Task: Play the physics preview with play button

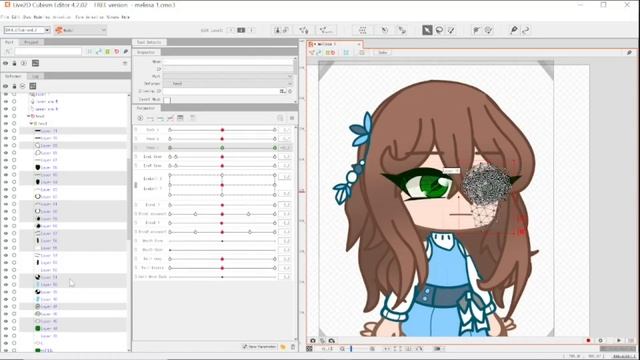Action: tap(619, 340)
